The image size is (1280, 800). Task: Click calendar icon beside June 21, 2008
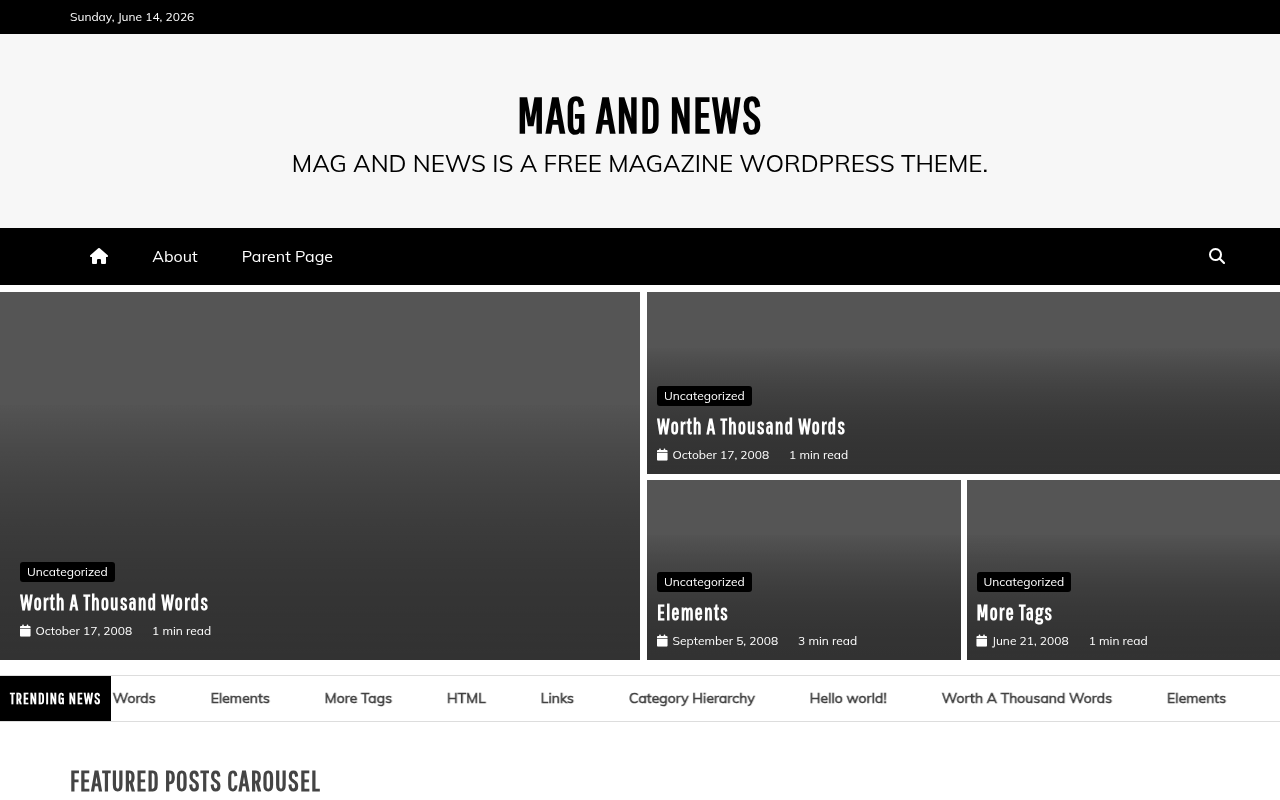(x=982, y=641)
